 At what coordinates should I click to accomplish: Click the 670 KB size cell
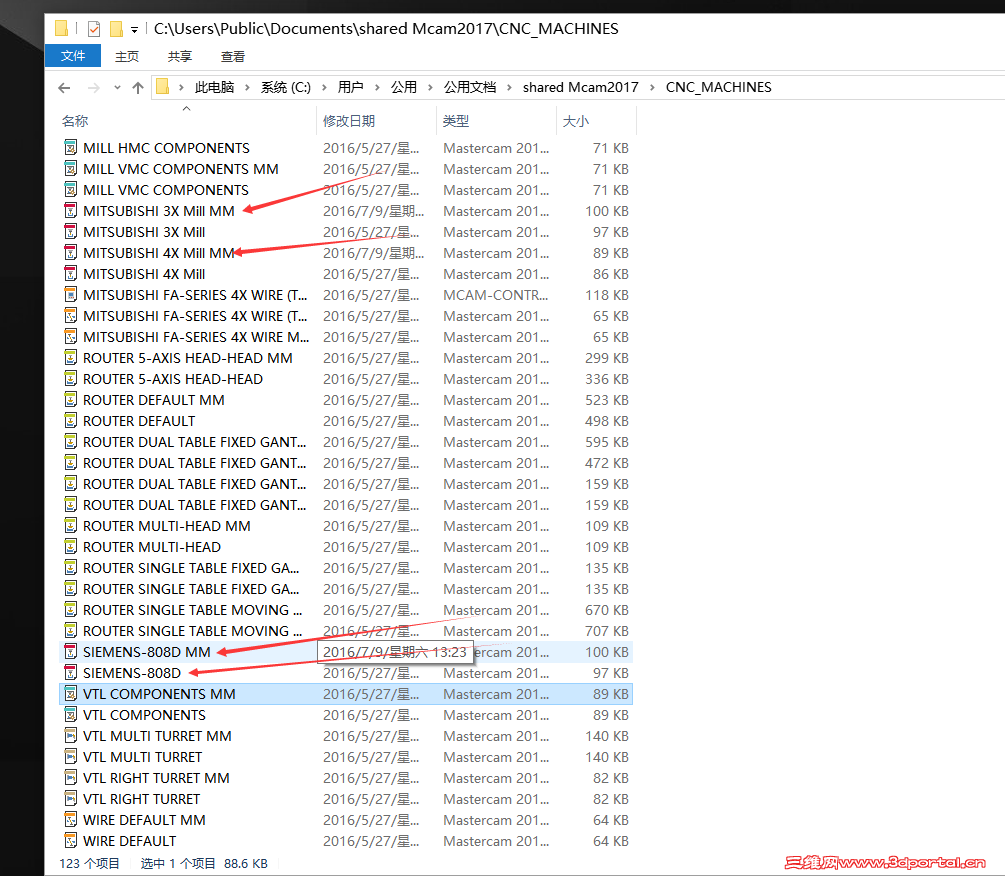[606, 610]
